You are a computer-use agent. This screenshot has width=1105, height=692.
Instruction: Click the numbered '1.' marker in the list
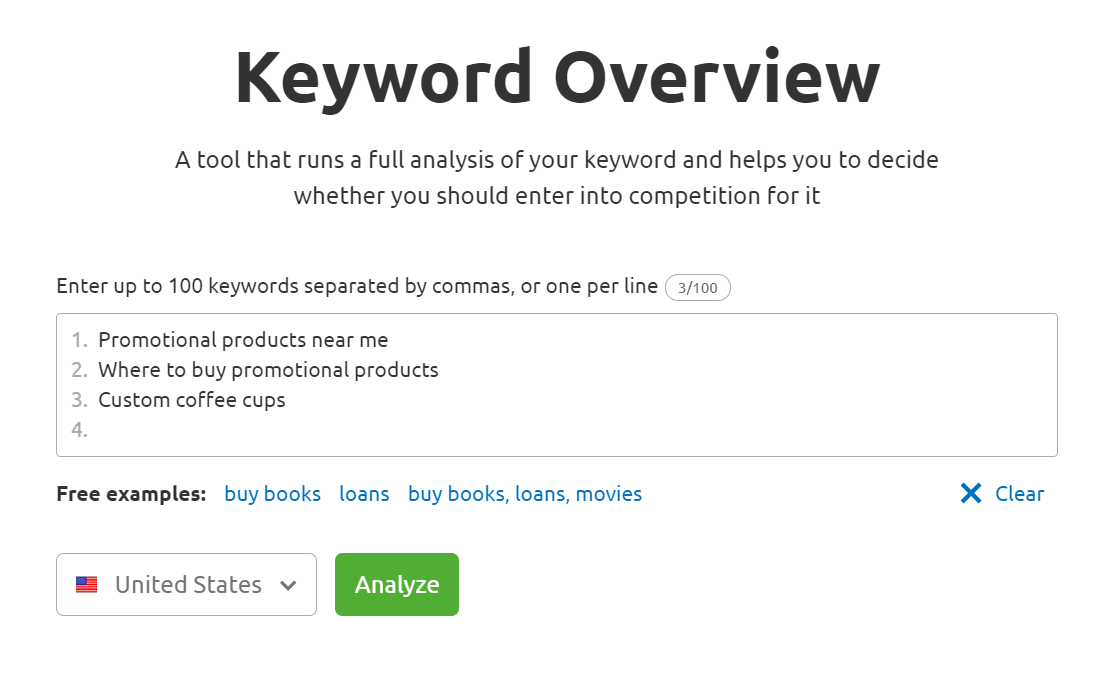[79, 339]
